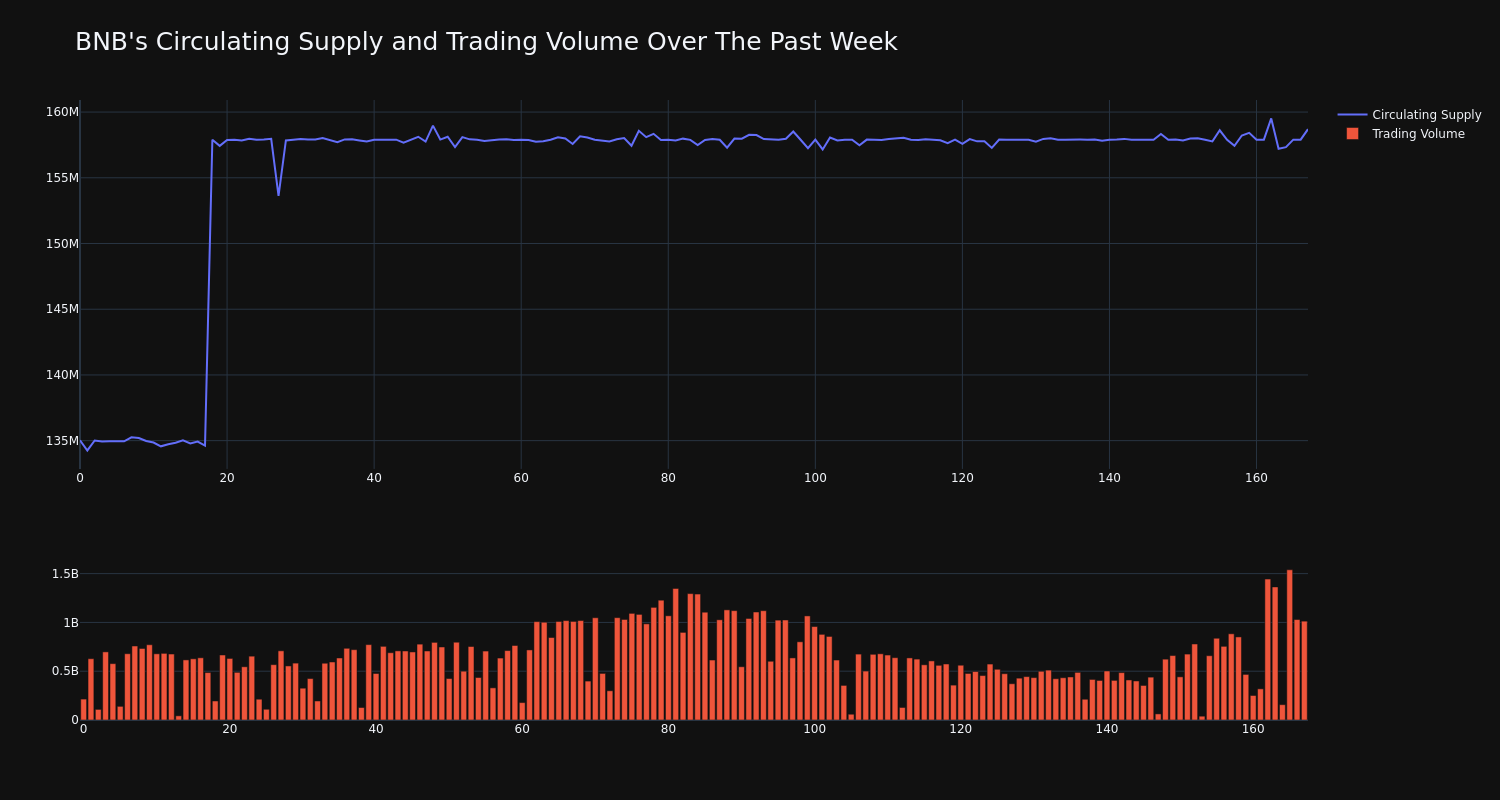This screenshot has height=800, width=1500.
Task: Click the 60 x-axis tick on volume chart
Action: tap(522, 729)
